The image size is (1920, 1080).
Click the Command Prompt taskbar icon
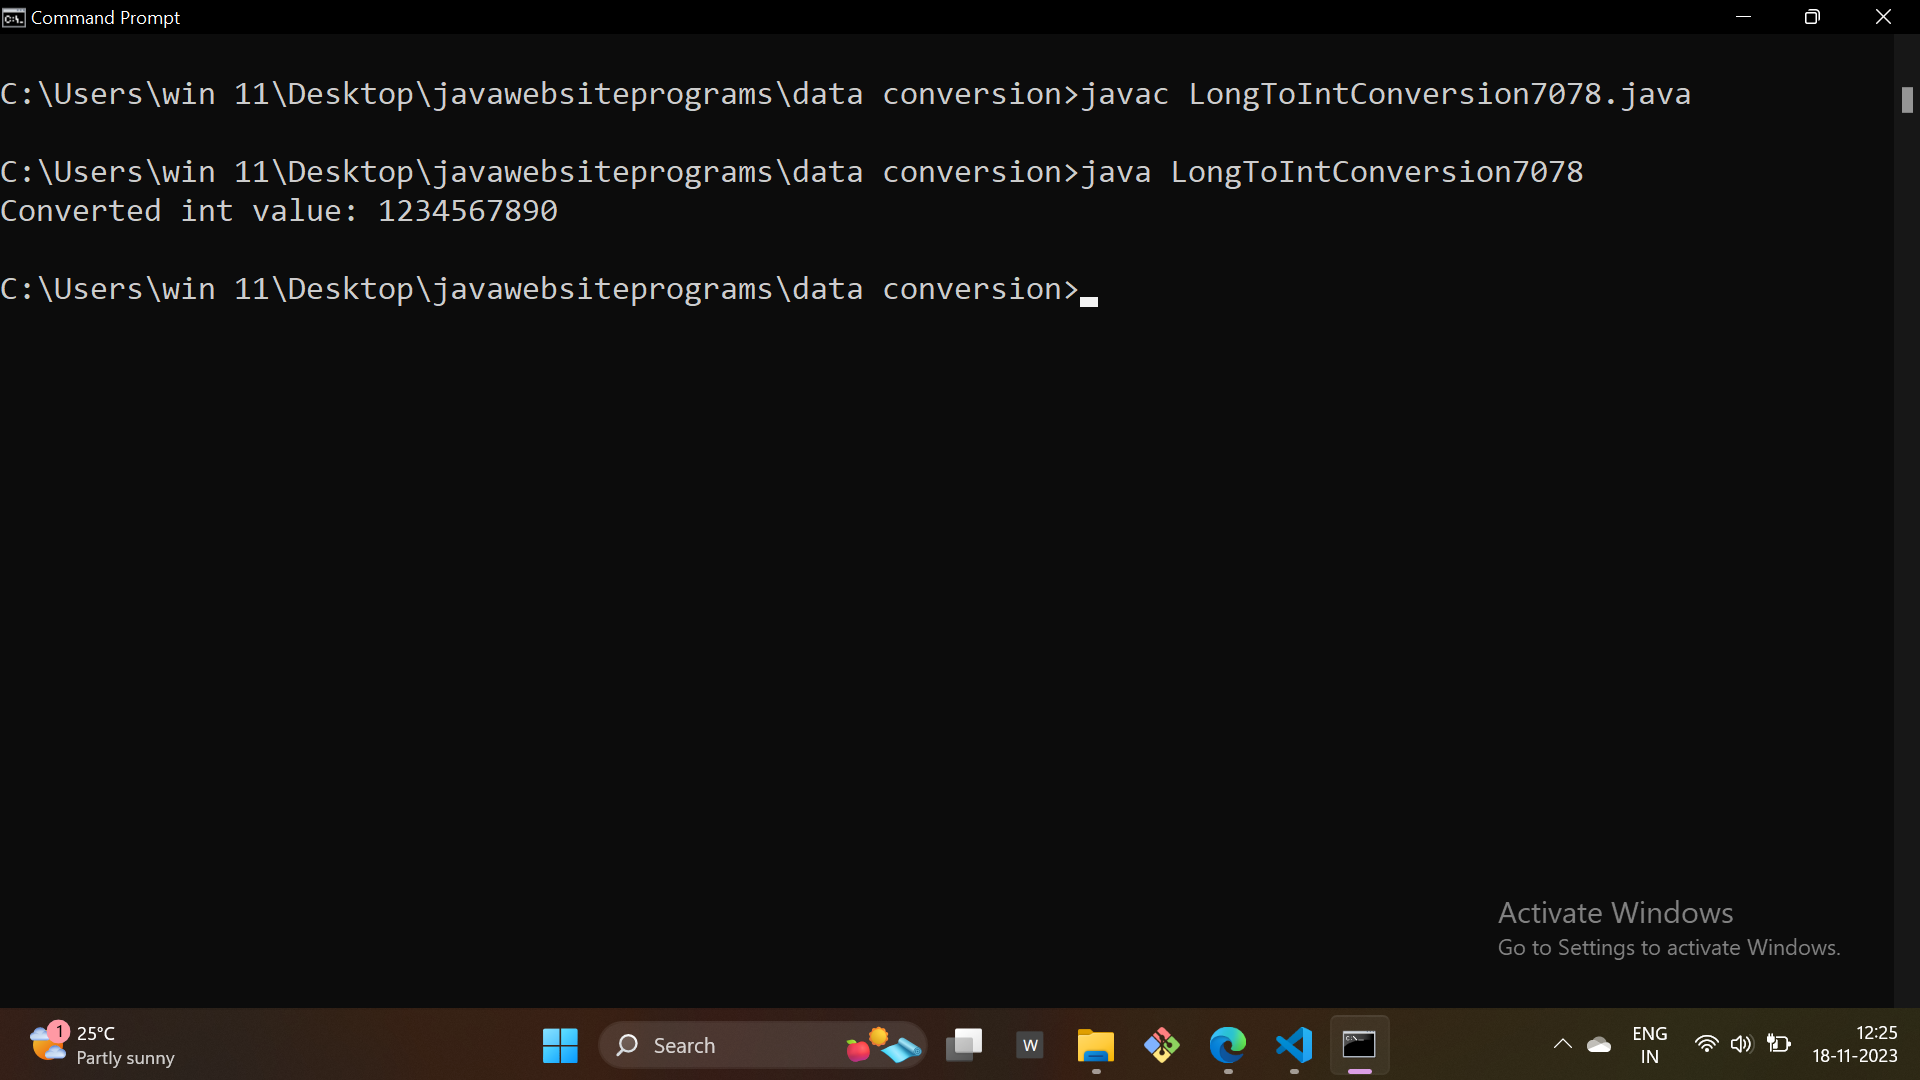[1359, 1046]
